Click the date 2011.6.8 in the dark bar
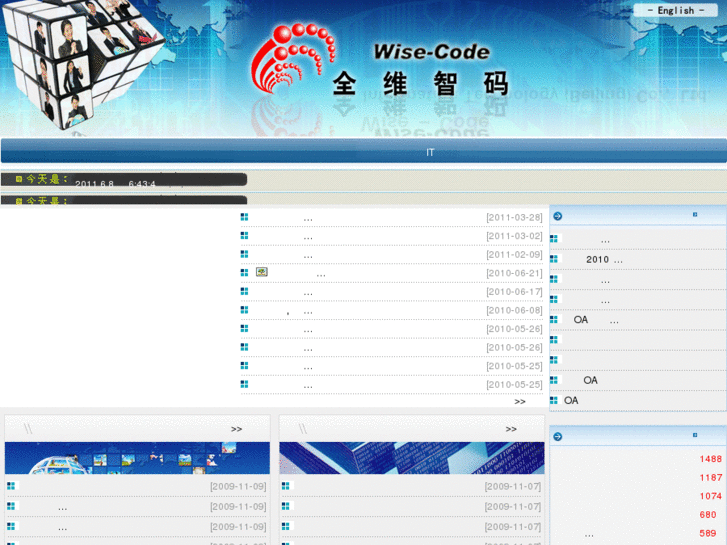Viewport: 727px width, 545px height. point(94,184)
